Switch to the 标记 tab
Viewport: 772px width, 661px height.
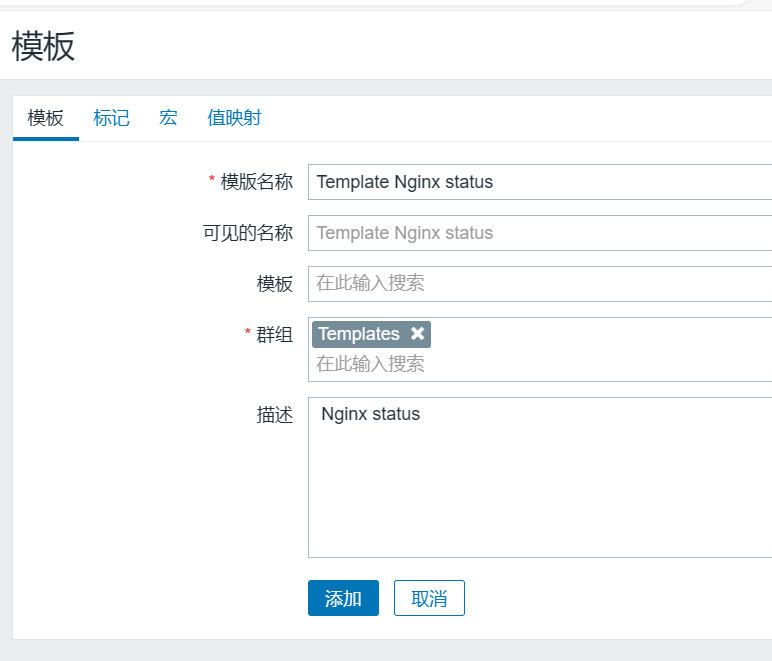pyautogui.click(x=111, y=118)
